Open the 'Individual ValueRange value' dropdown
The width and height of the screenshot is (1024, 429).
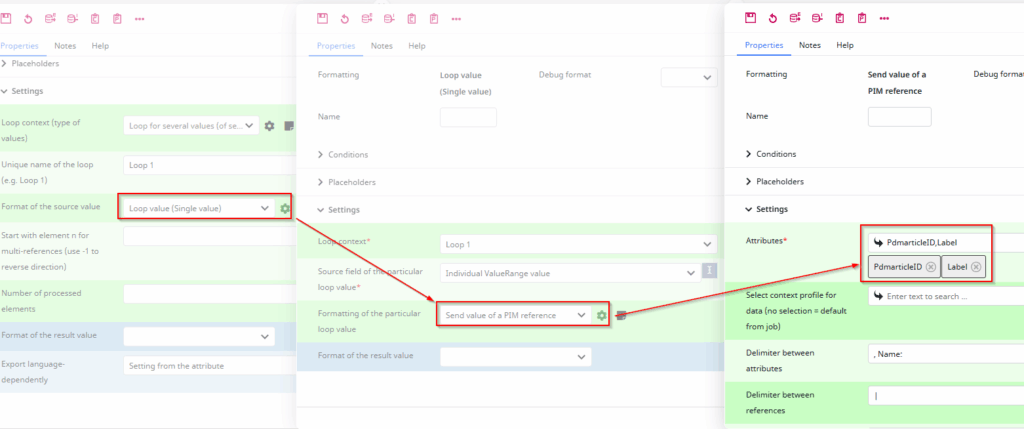tap(569, 274)
